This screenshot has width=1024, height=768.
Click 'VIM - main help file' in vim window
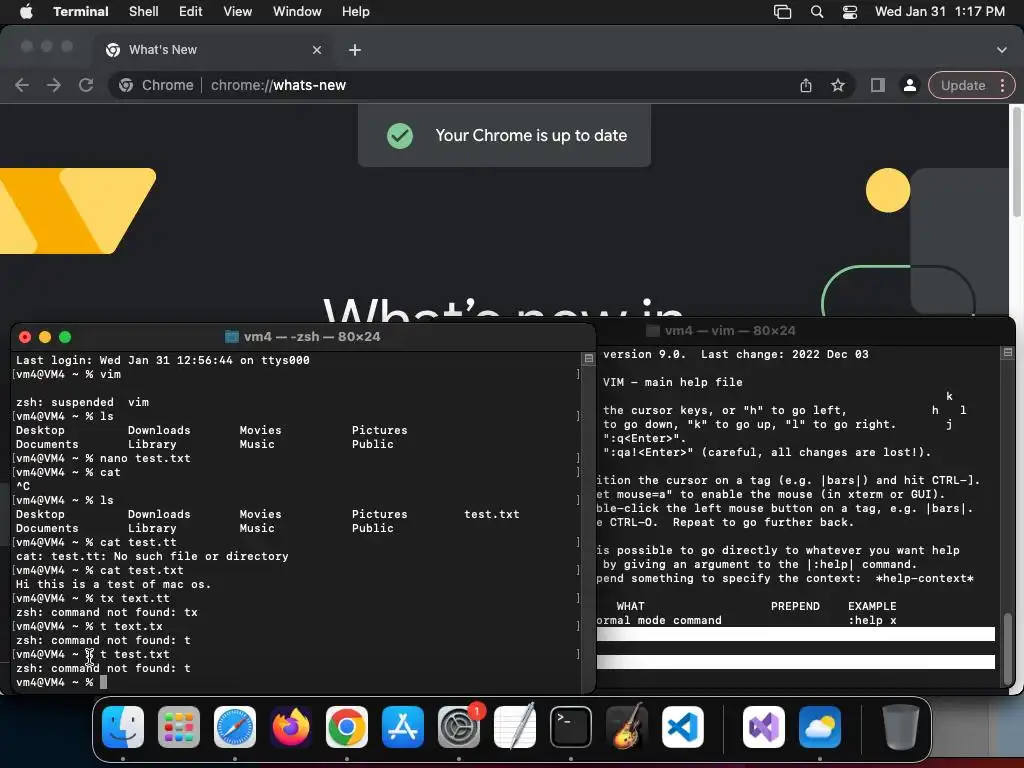[x=673, y=383]
